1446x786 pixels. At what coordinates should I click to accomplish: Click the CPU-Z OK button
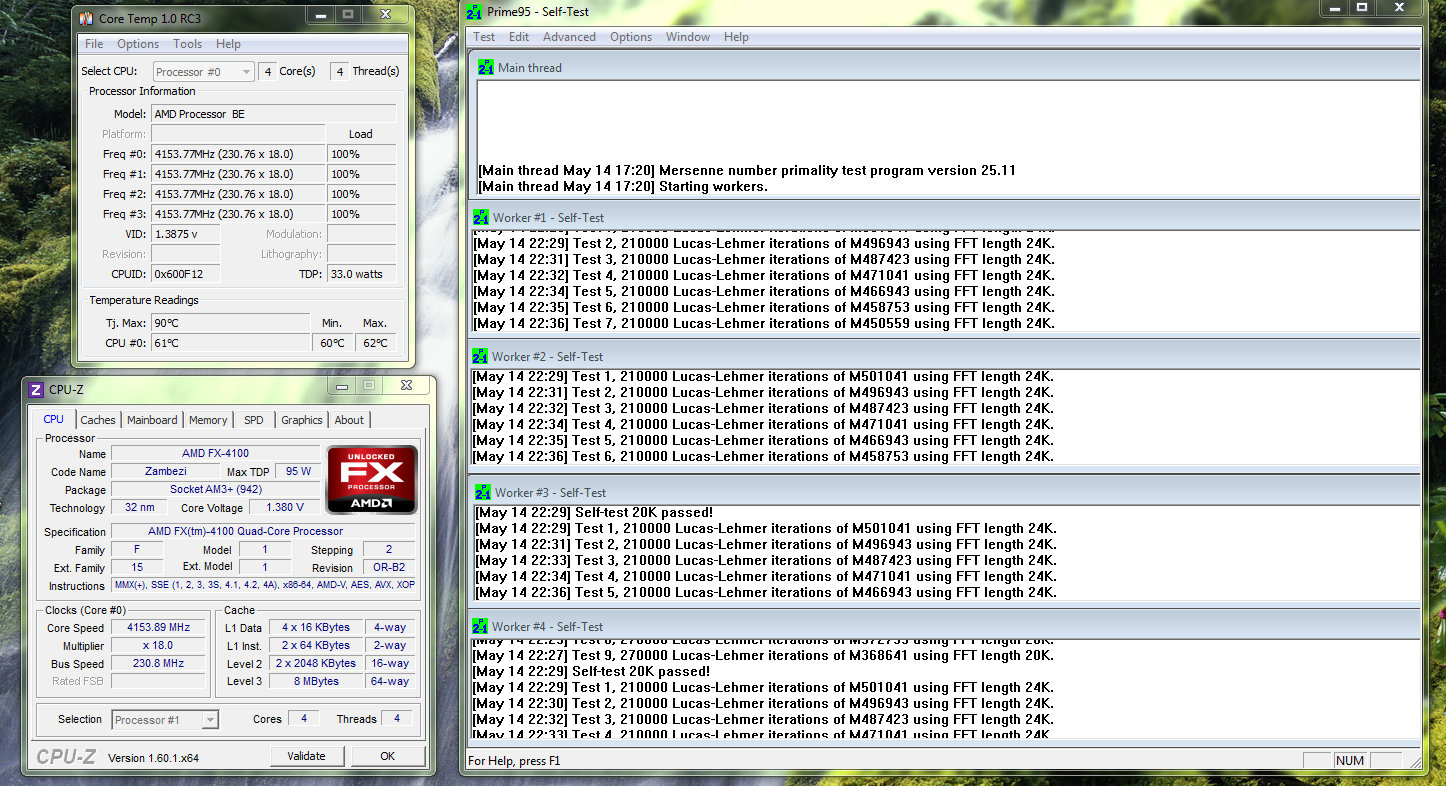click(x=387, y=756)
